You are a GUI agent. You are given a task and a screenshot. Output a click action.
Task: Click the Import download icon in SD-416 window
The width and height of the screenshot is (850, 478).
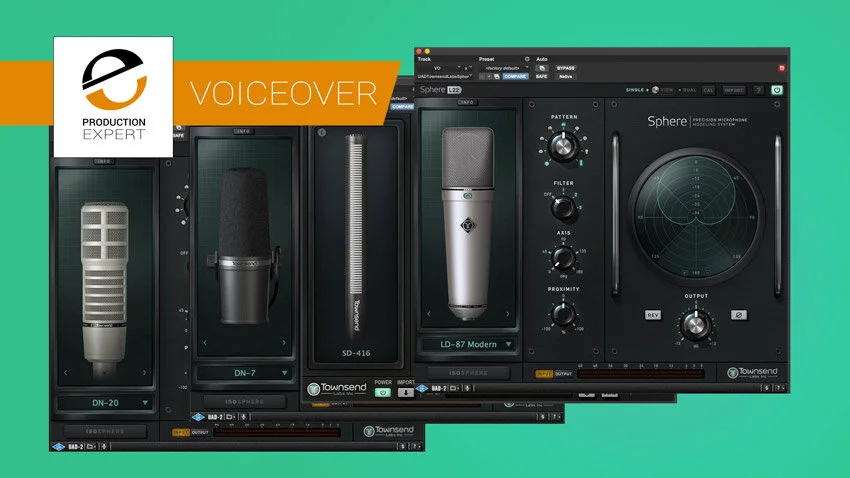point(405,392)
